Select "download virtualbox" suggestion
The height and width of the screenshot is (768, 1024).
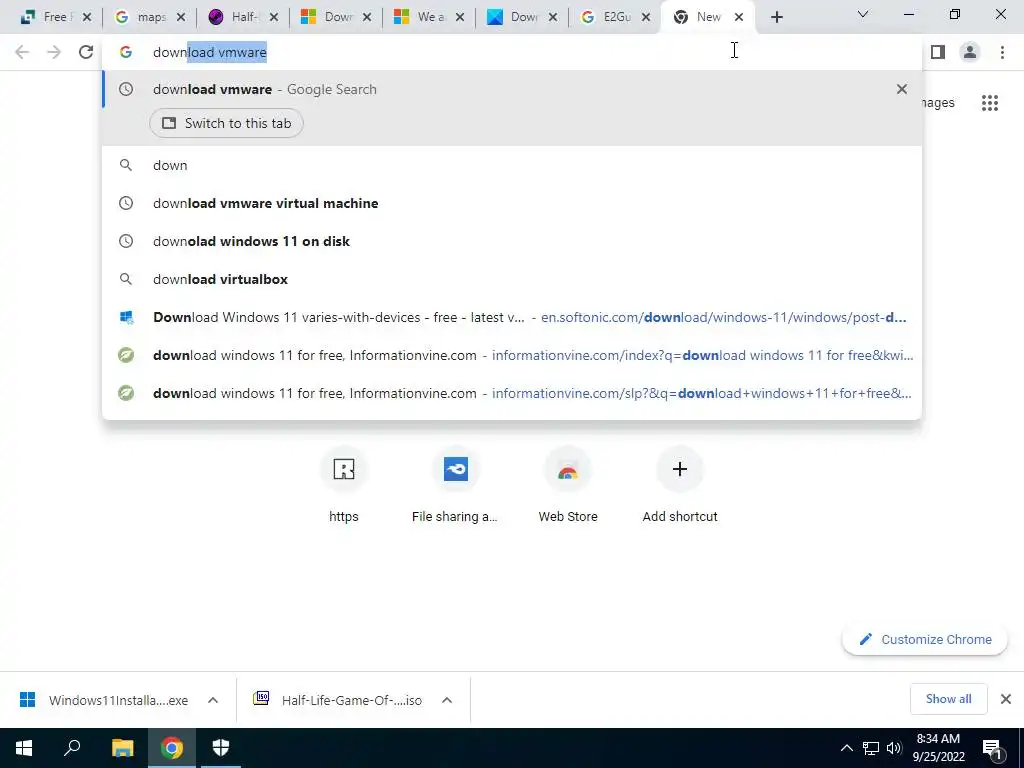click(x=512, y=279)
